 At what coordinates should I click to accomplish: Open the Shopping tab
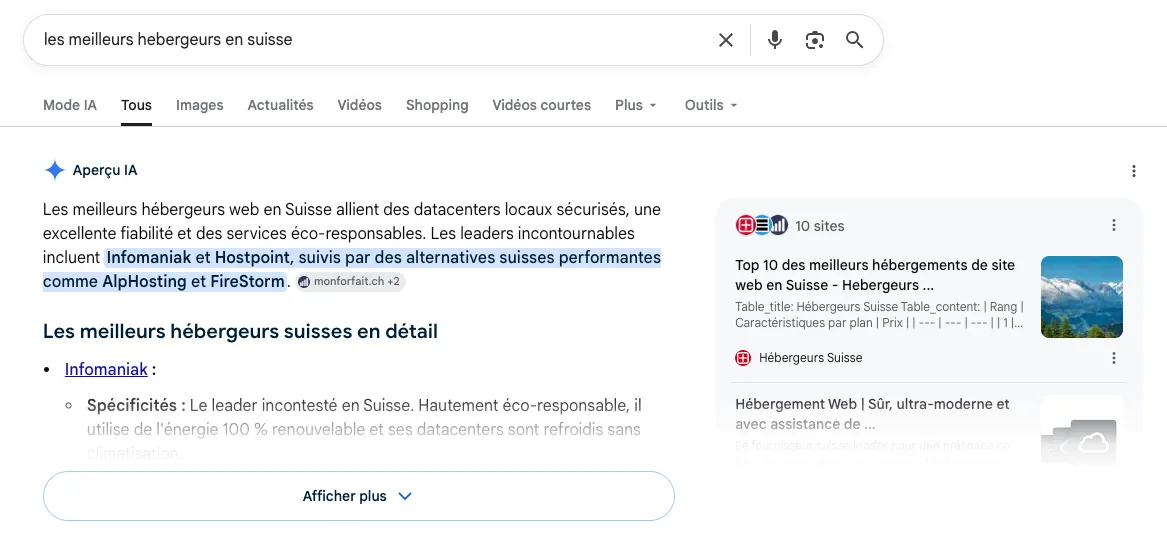click(437, 105)
